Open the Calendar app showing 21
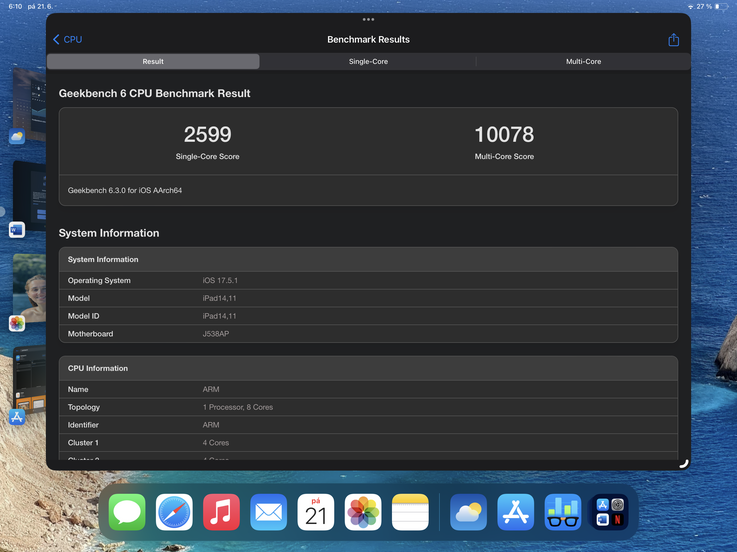This screenshot has width=737, height=552. coord(316,512)
